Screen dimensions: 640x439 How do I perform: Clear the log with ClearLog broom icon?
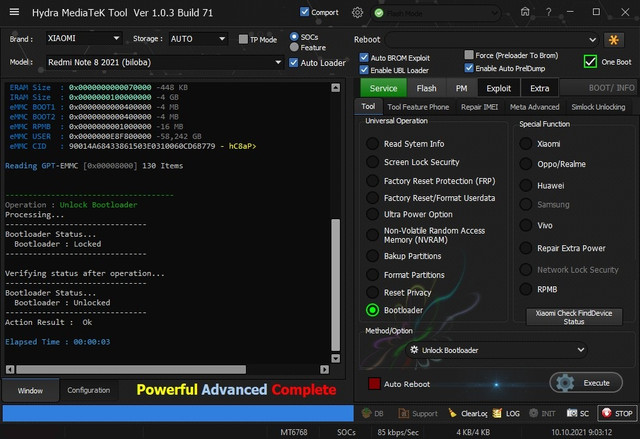point(454,413)
